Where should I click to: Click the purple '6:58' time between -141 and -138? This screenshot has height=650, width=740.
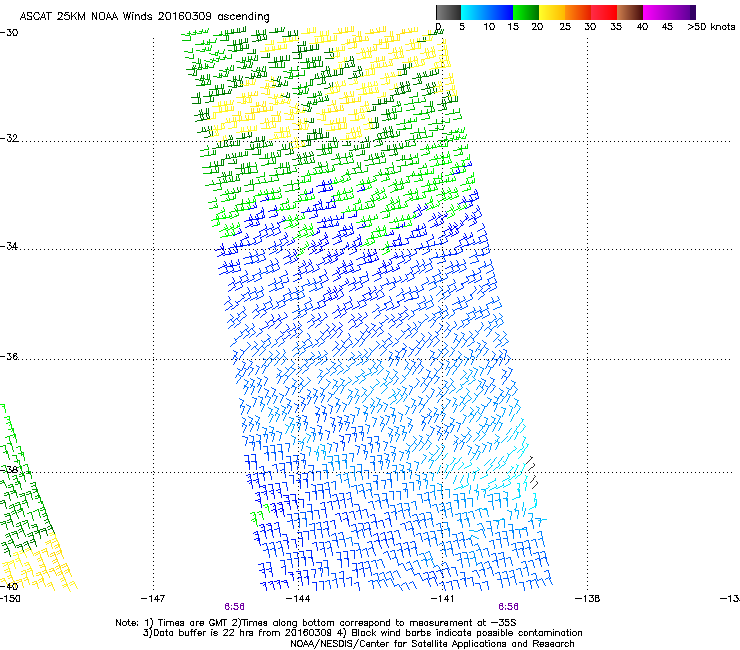click(x=508, y=607)
